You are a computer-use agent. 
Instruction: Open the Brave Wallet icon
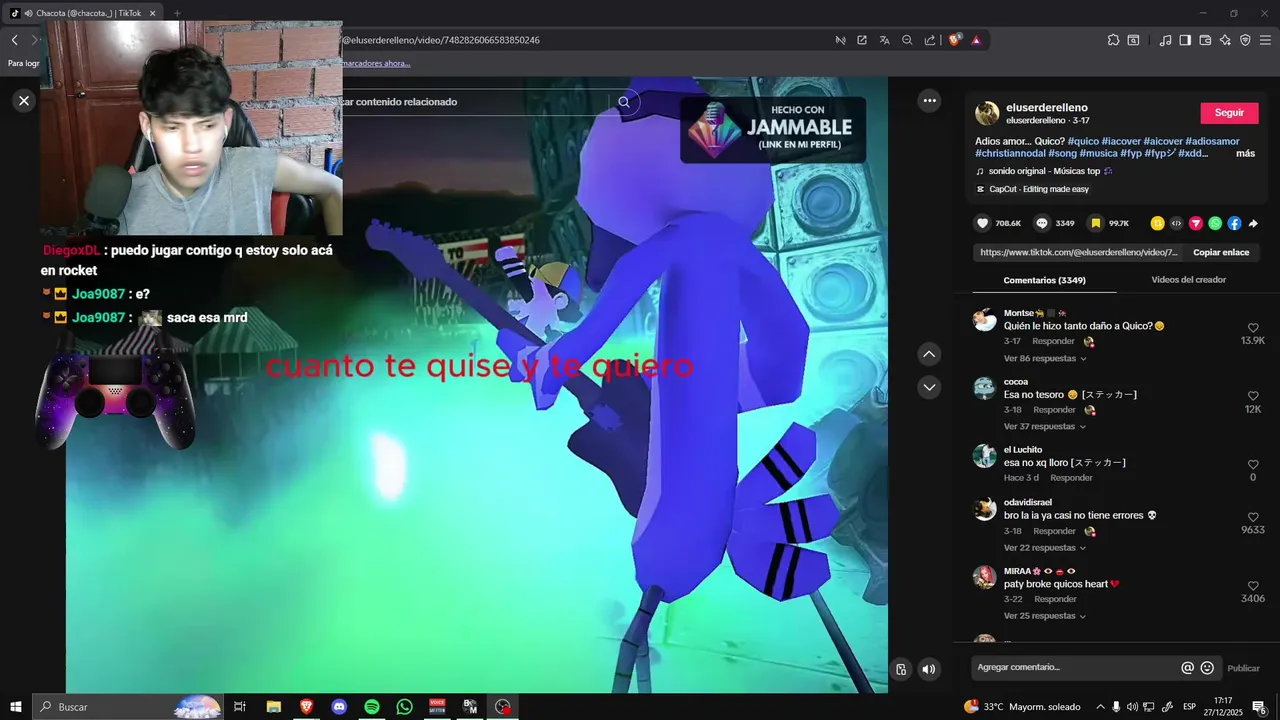click(1205, 40)
